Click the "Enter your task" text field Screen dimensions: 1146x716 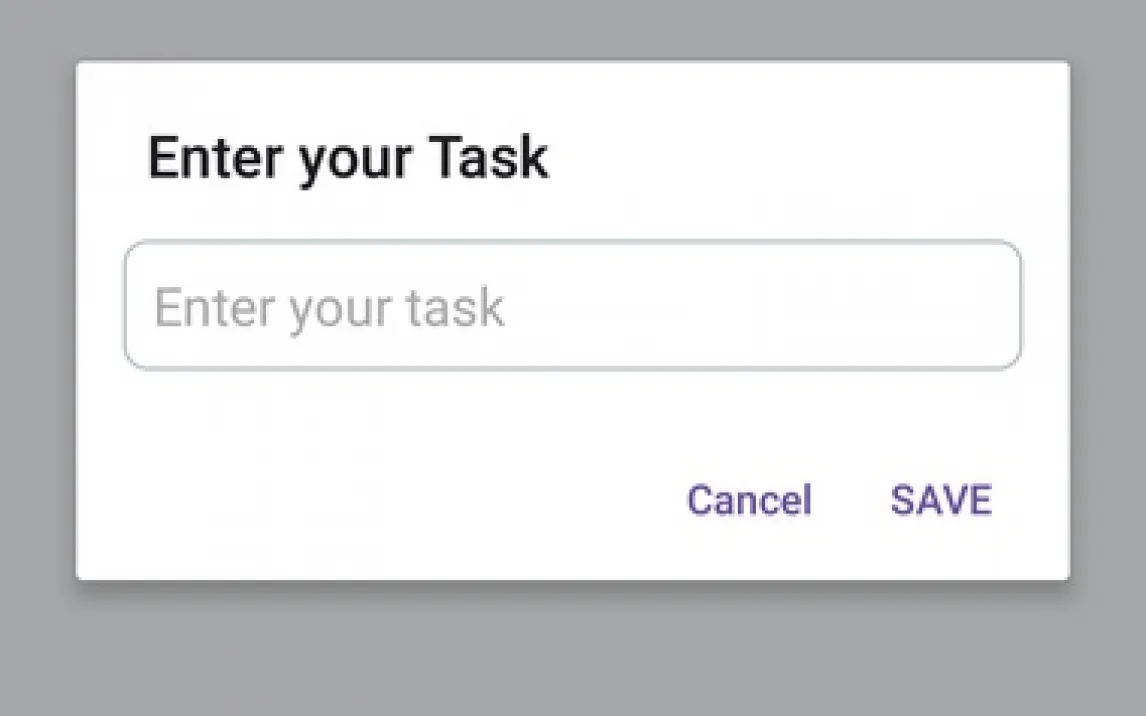[x=572, y=306]
